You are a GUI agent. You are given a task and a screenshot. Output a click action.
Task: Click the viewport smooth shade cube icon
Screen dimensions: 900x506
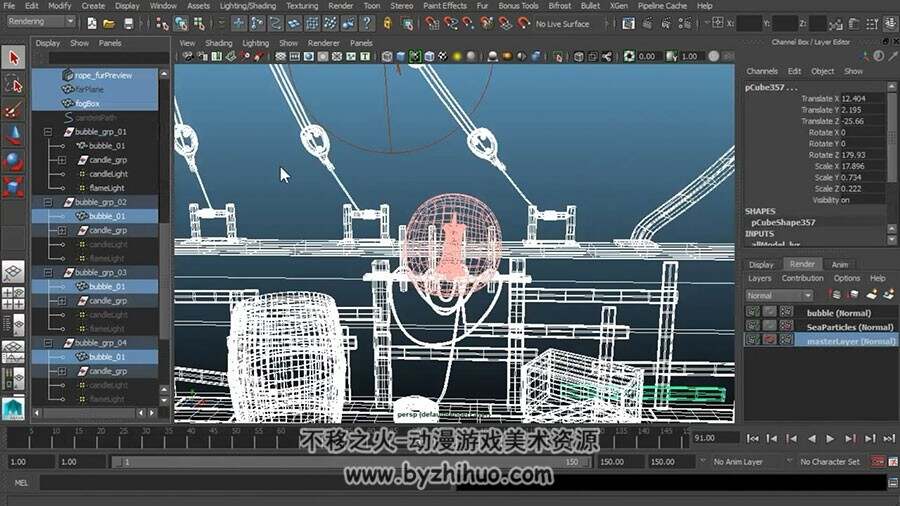[x=401, y=56]
